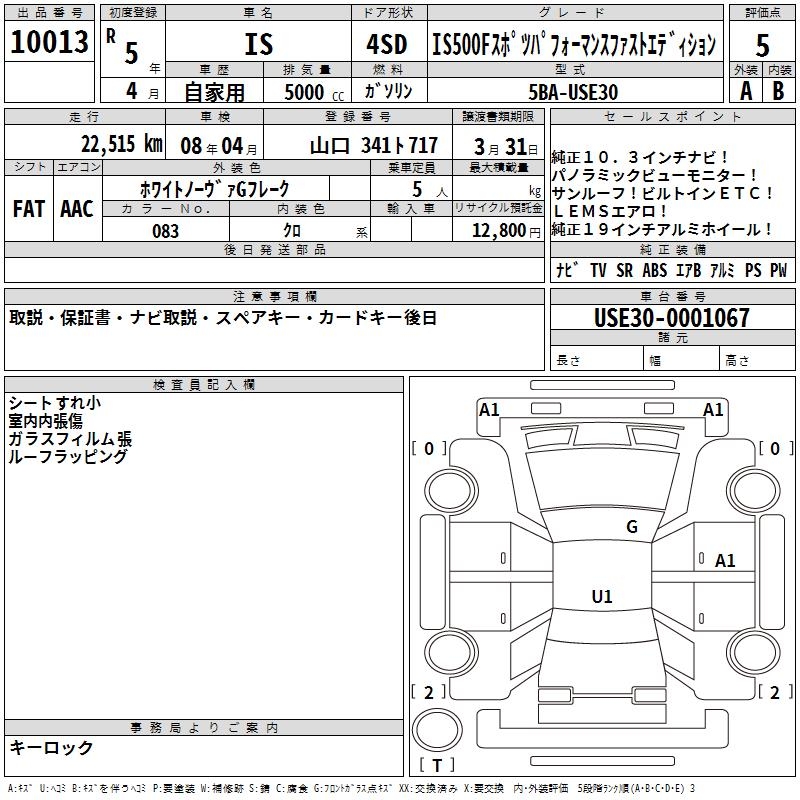Click the 長さ dimension field

pos(596,359)
